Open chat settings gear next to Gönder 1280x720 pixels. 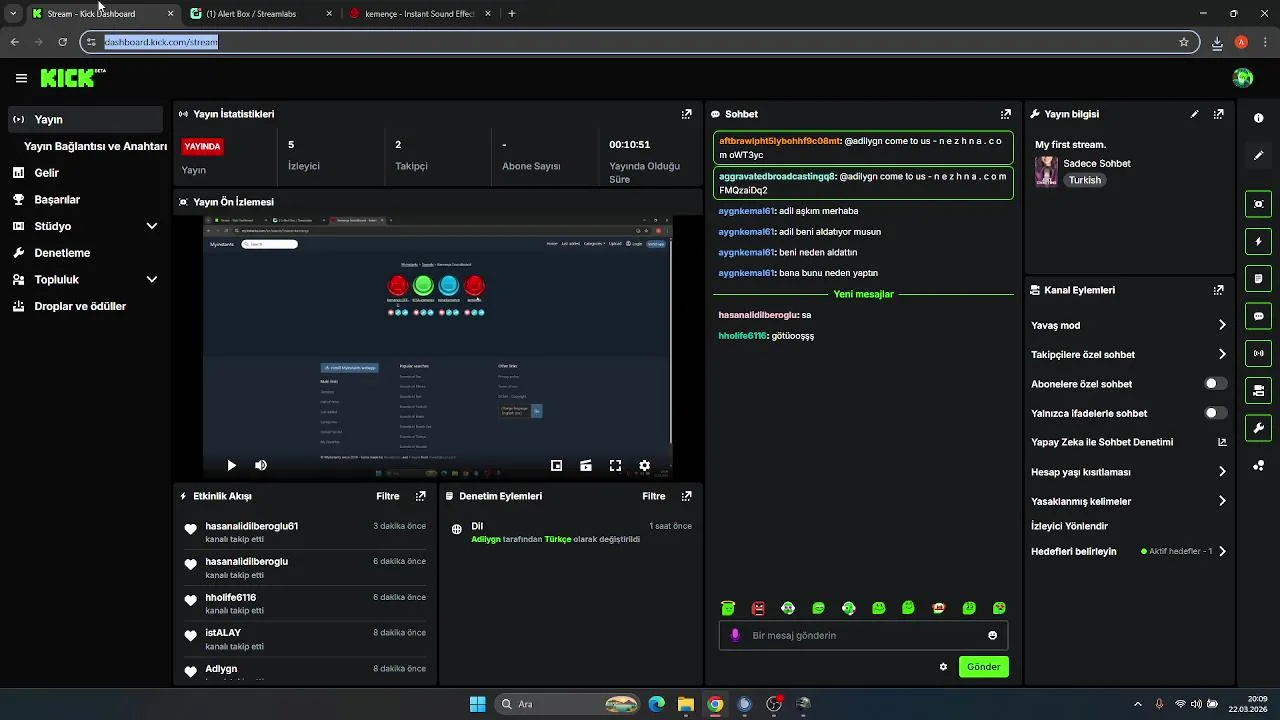[x=943, y=667]
